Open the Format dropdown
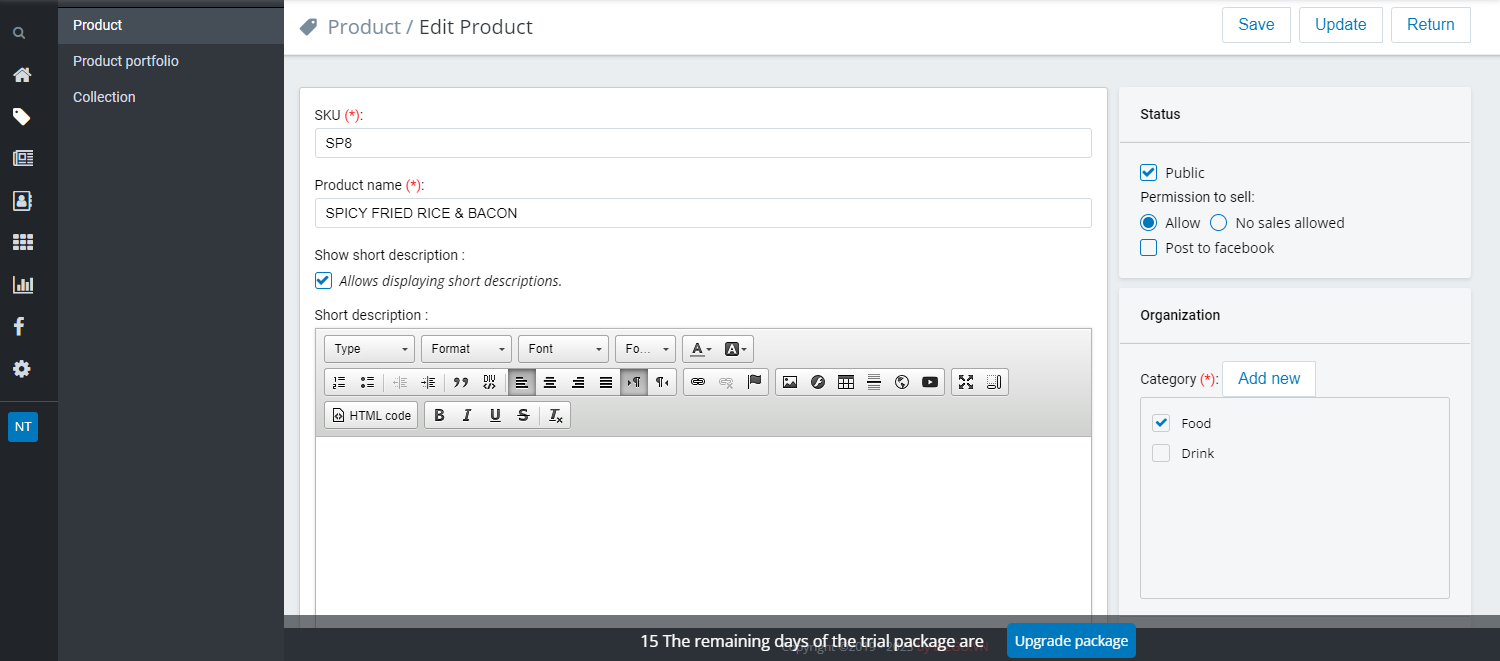The width and height of the screenshot is (1500, 661). coord(466,349)
